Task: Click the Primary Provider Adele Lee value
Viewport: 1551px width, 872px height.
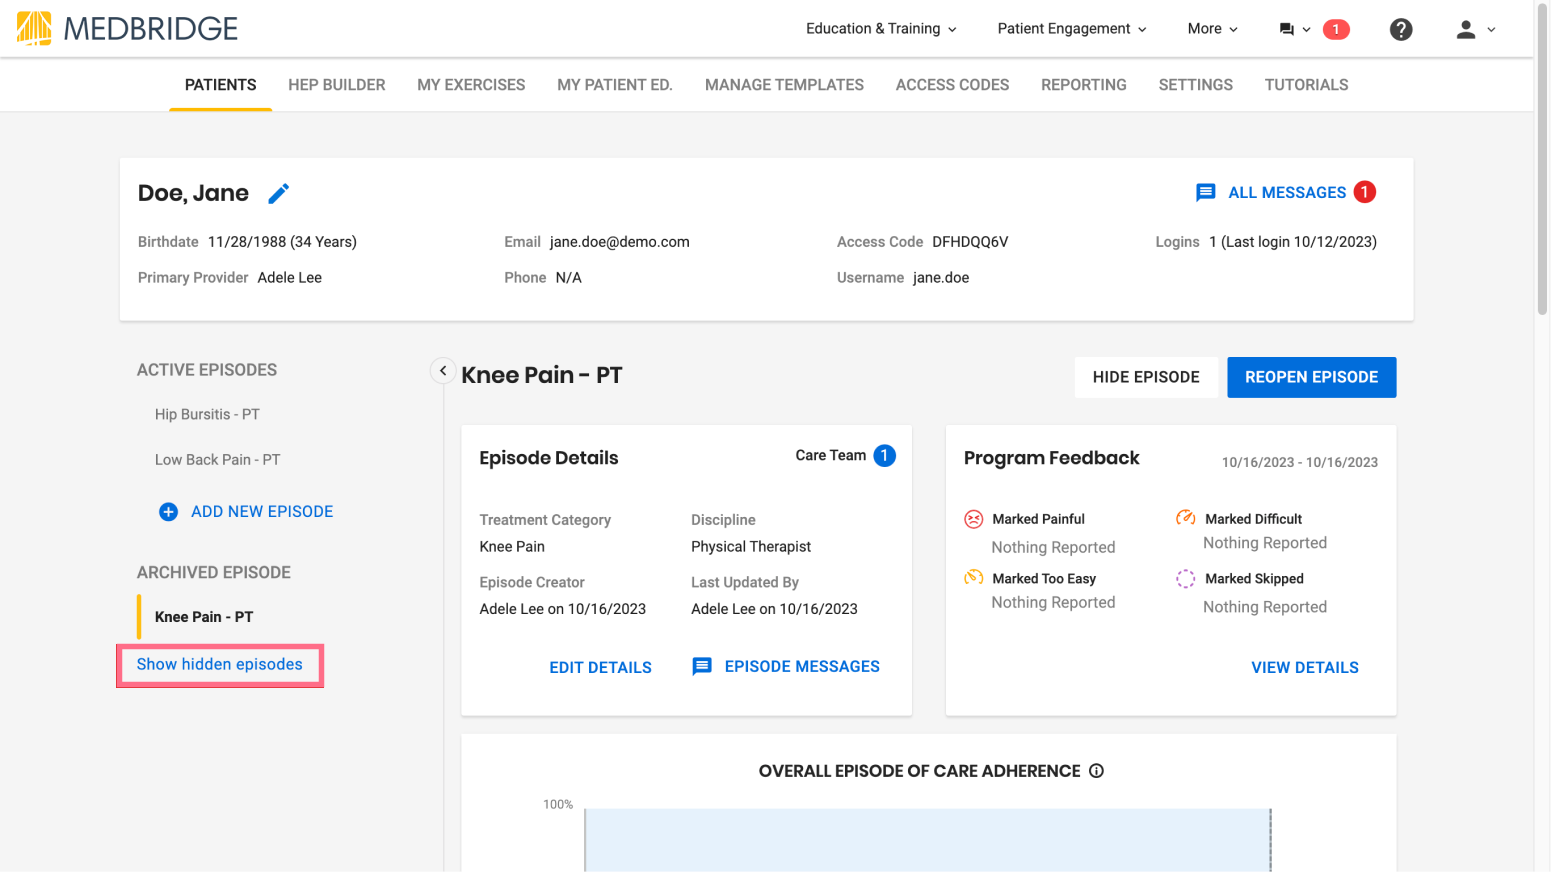Action: pyautogui.click(x=290, y=278)
